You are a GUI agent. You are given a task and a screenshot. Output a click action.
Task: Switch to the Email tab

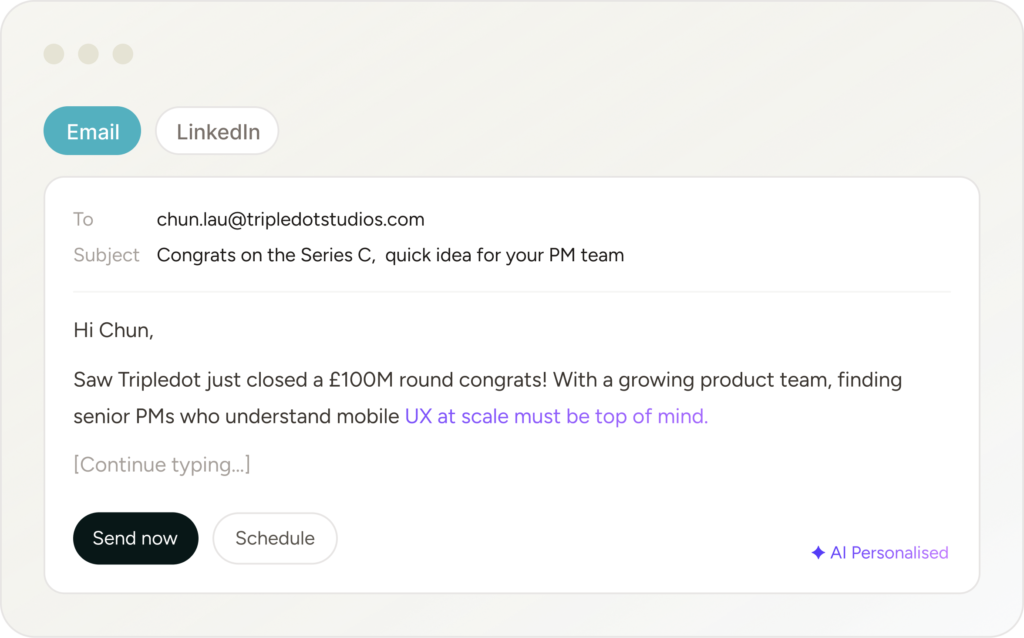pos(92,132)
